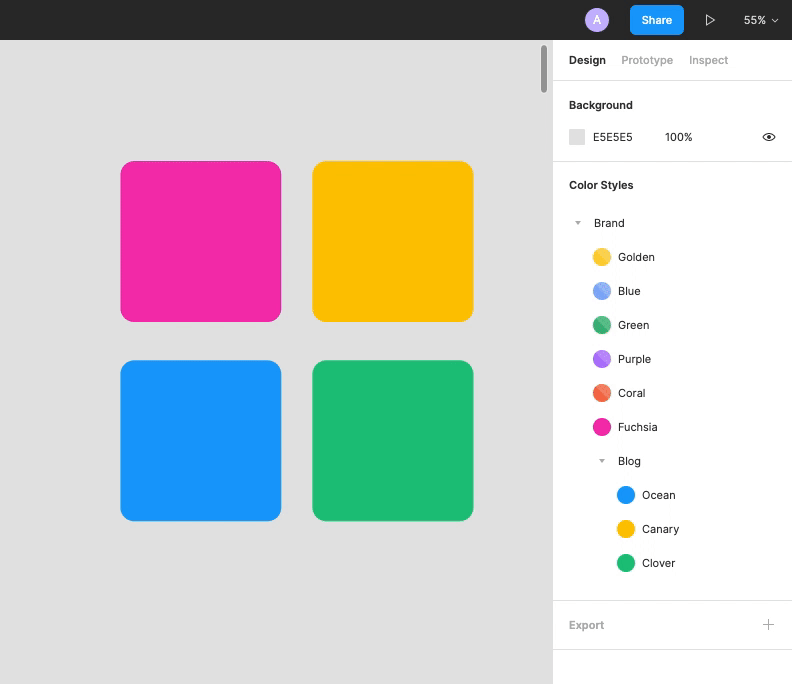The image size is (792, 684).
Task: Click the Coral style label
Action: pyautogui.click(x=631, y=393)
